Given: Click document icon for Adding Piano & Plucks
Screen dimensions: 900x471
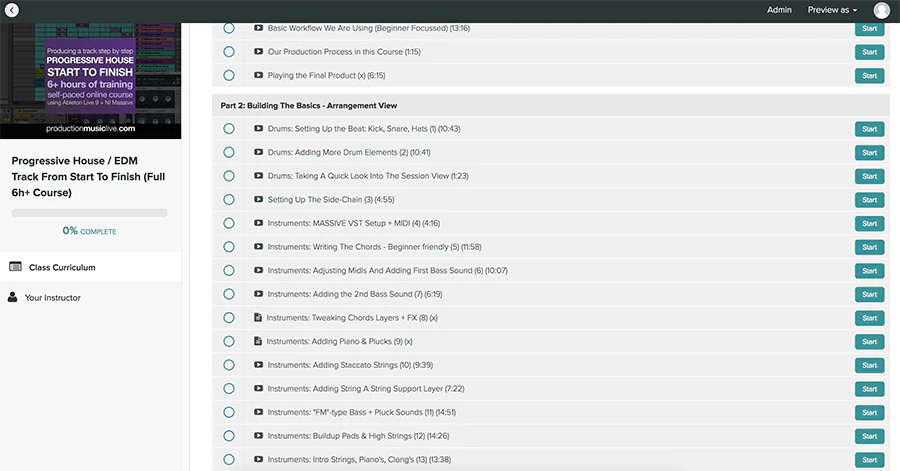Looking at the screenshot, I should pos(258,341).
